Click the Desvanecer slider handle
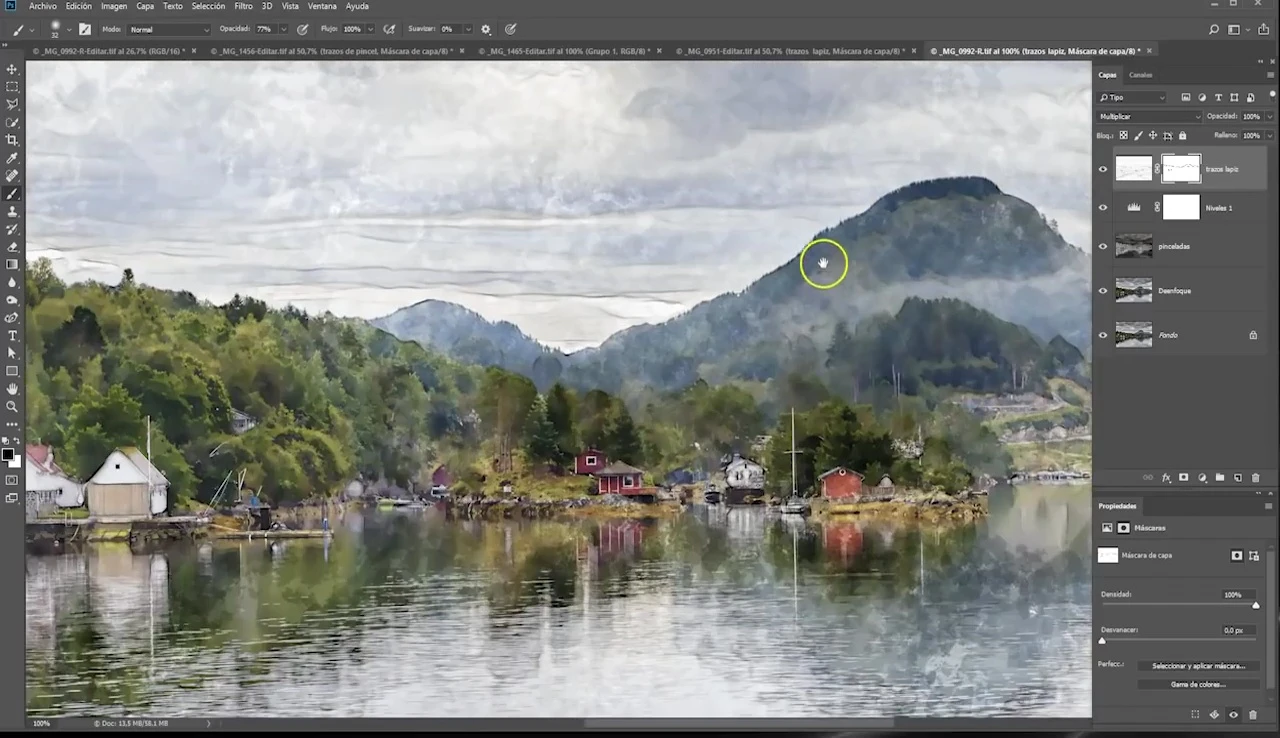Screen dimensions: 1280x738 tap(1102, 640)
